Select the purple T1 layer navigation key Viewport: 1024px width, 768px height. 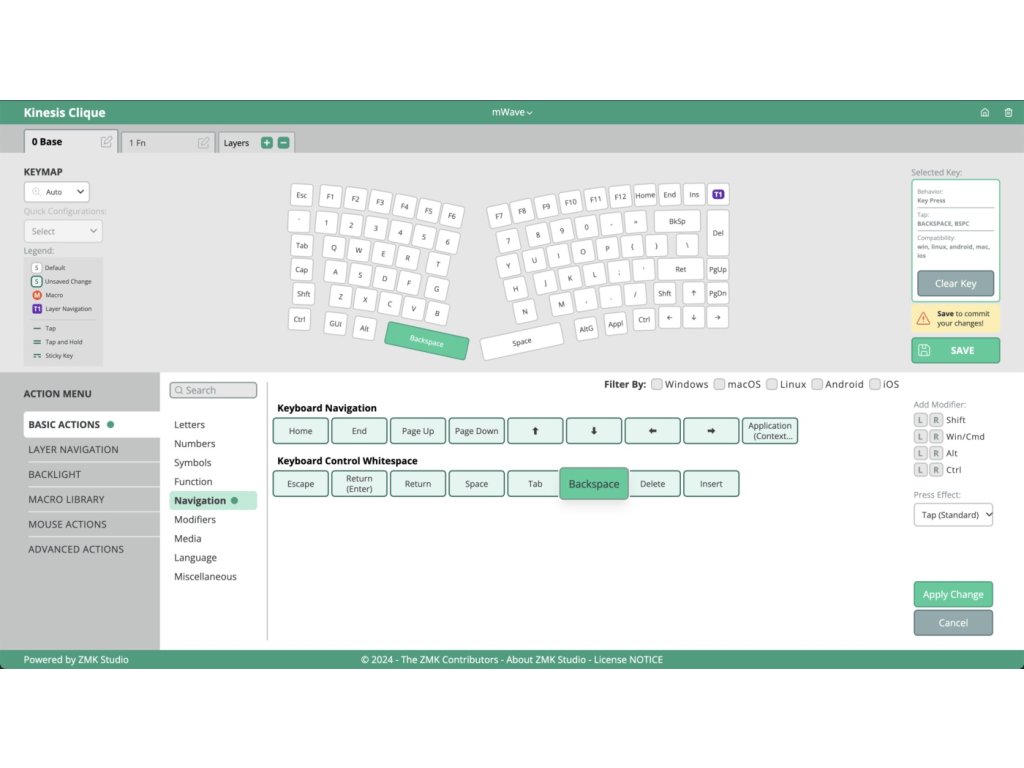(718, 194)
